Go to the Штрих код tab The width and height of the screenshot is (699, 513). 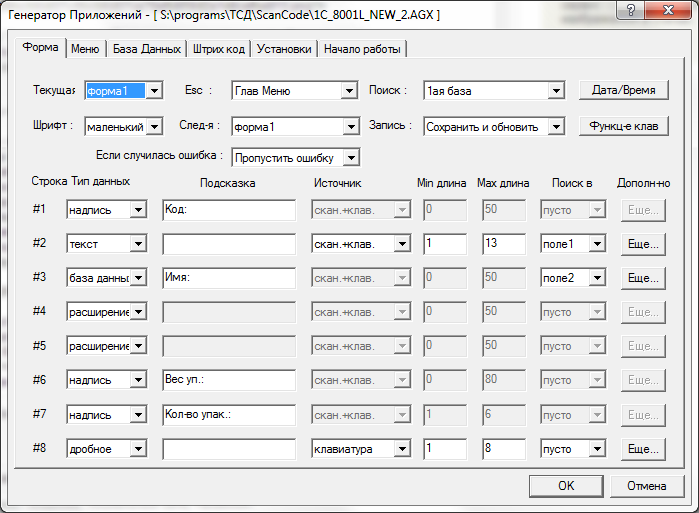tap(218, 49)
